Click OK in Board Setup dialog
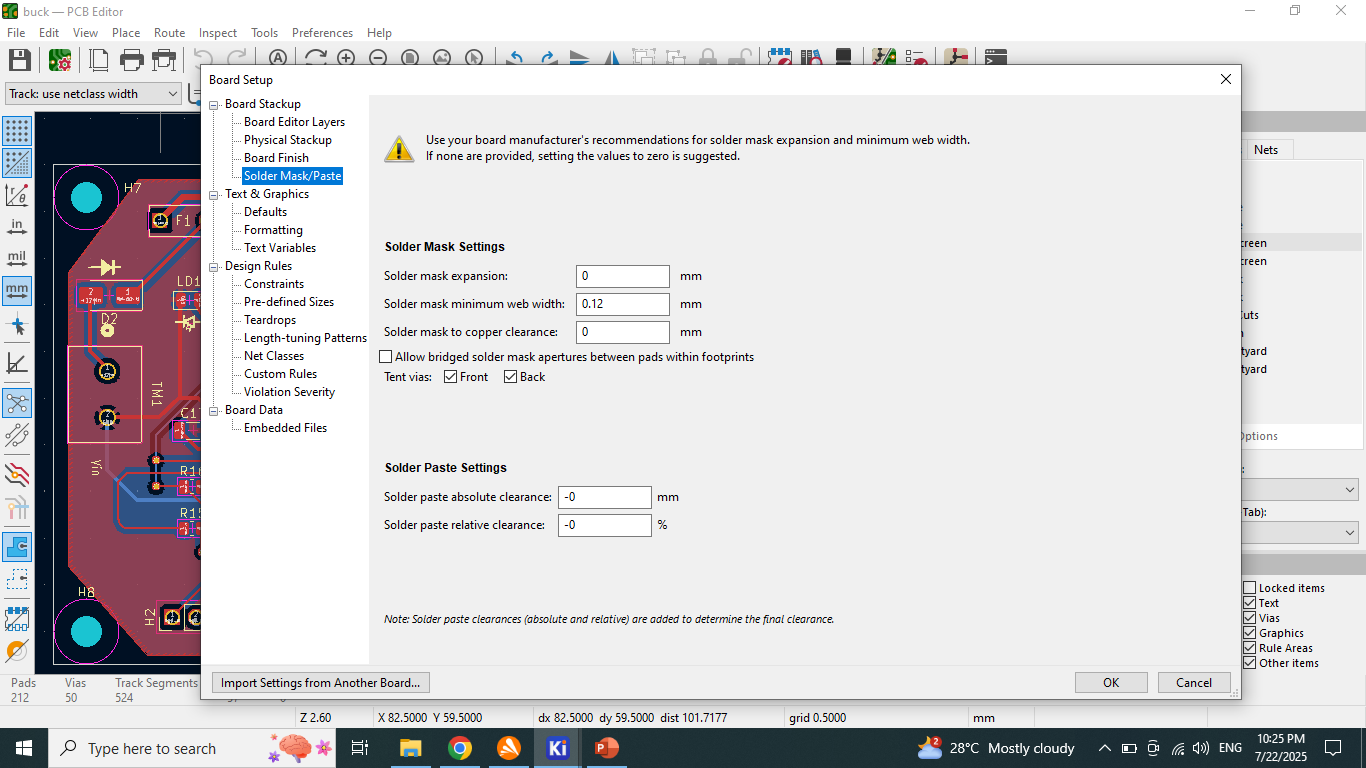 tap(1111, 683)
